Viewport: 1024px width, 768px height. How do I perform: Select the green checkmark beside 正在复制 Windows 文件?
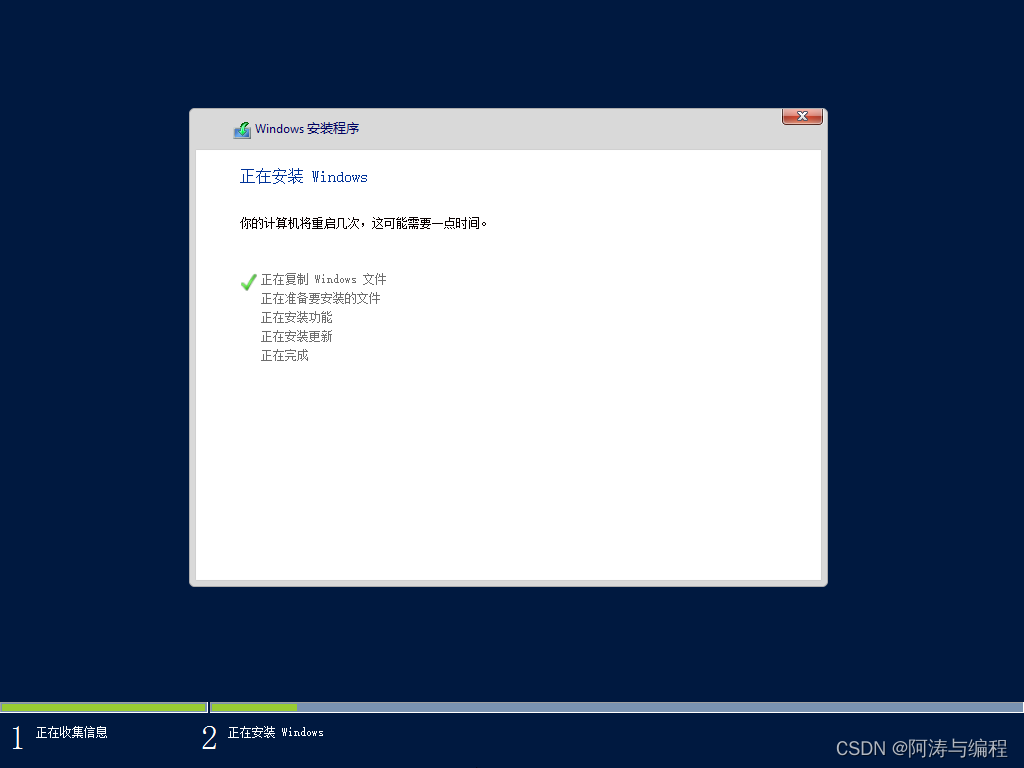click(x=248, y=281)
